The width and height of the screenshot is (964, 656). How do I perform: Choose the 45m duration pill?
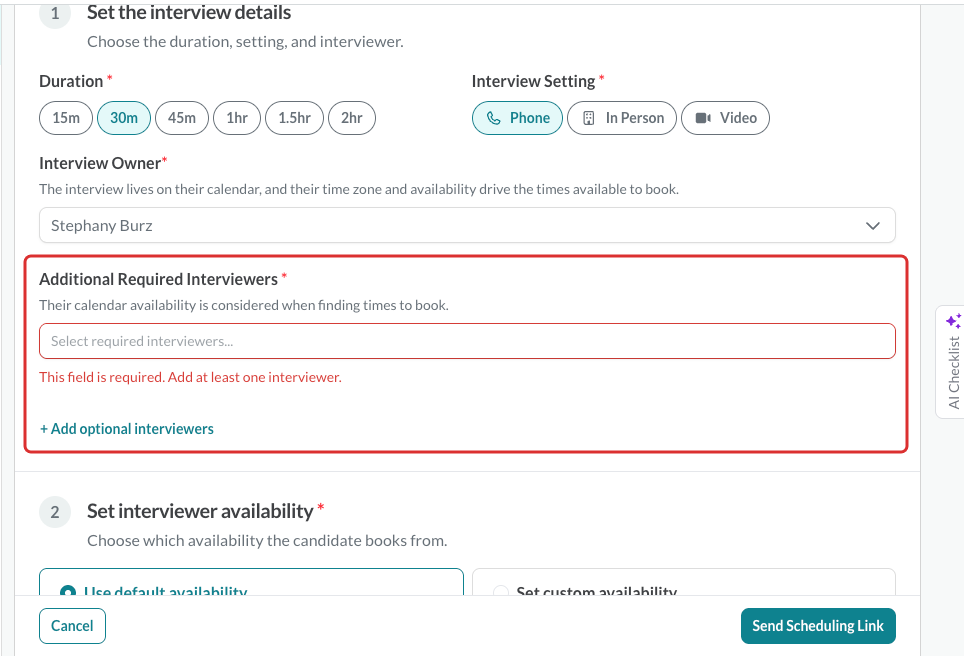[182, 118]
